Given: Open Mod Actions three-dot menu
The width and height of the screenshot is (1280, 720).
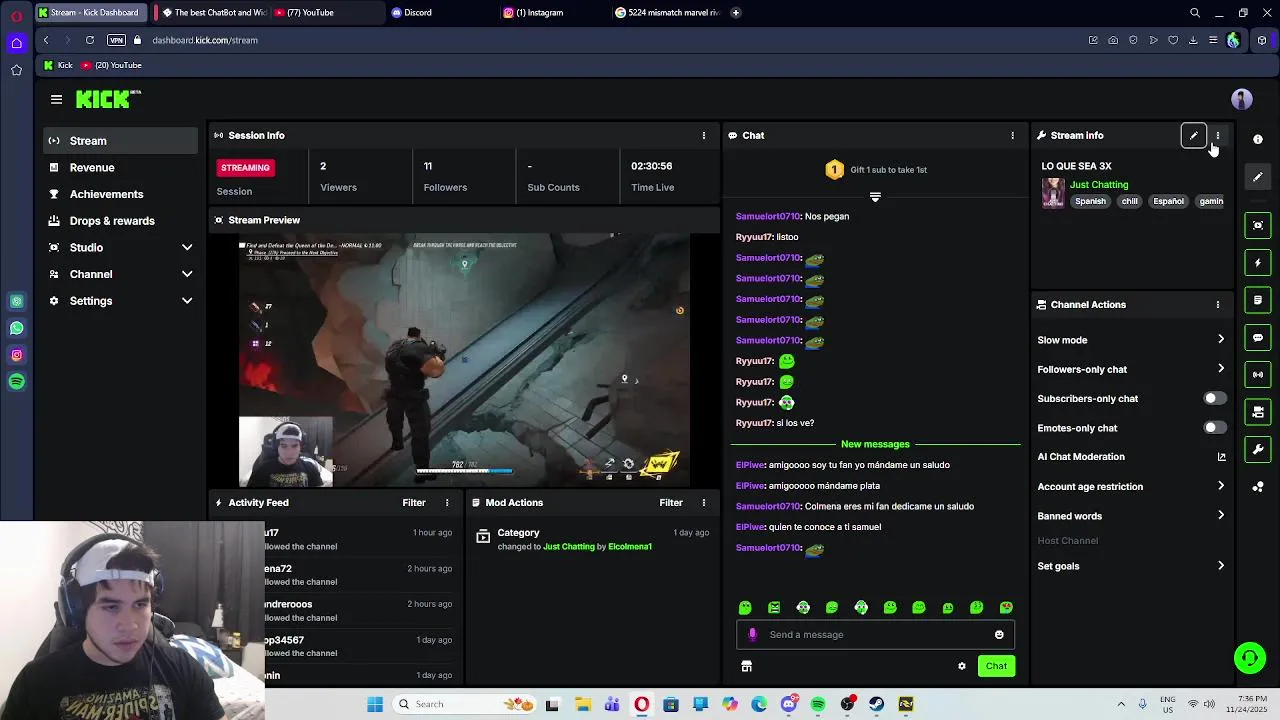Looking at the screenshot, I should (x=703, y=502).
